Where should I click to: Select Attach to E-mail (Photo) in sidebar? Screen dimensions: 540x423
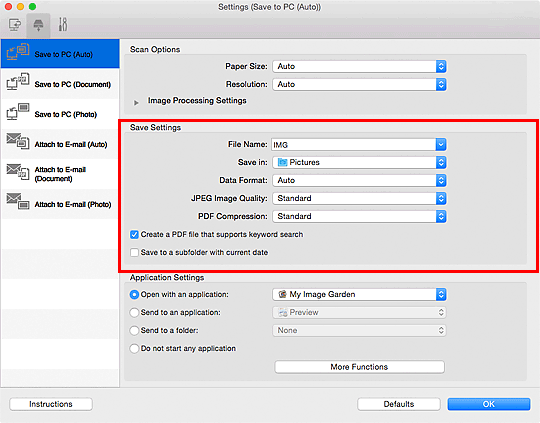coord(60,204)
